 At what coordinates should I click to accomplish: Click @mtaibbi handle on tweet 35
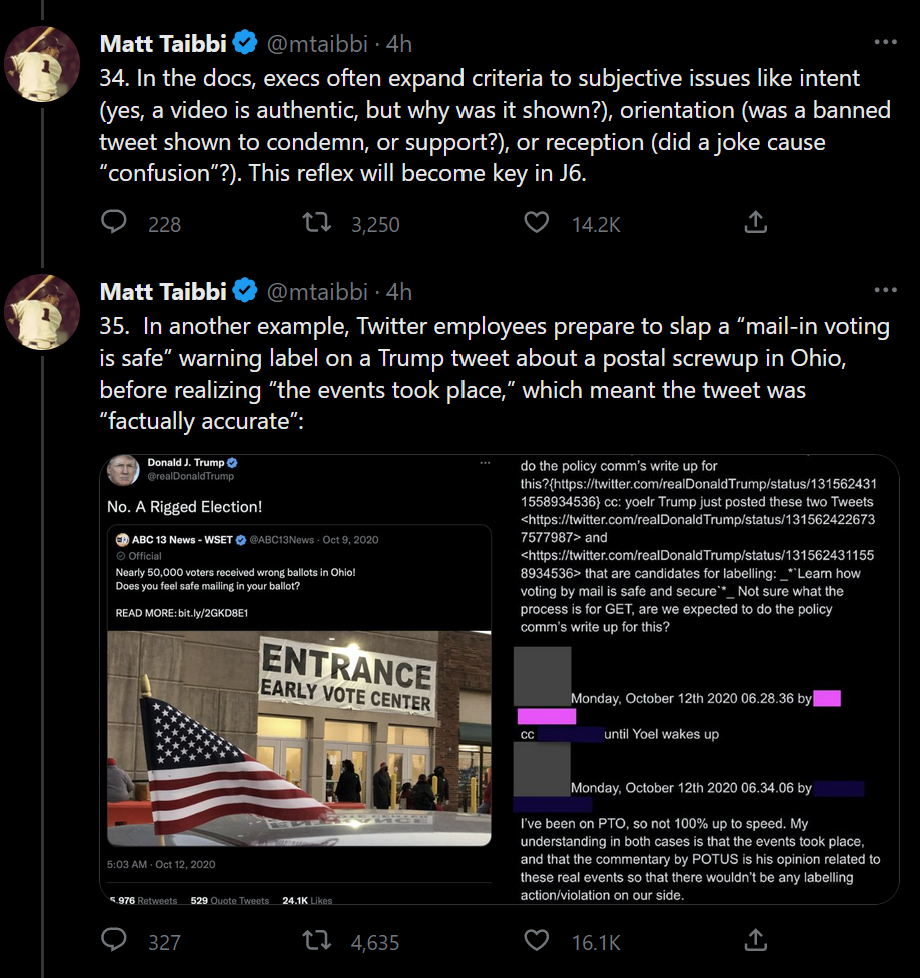coord(318,292)
